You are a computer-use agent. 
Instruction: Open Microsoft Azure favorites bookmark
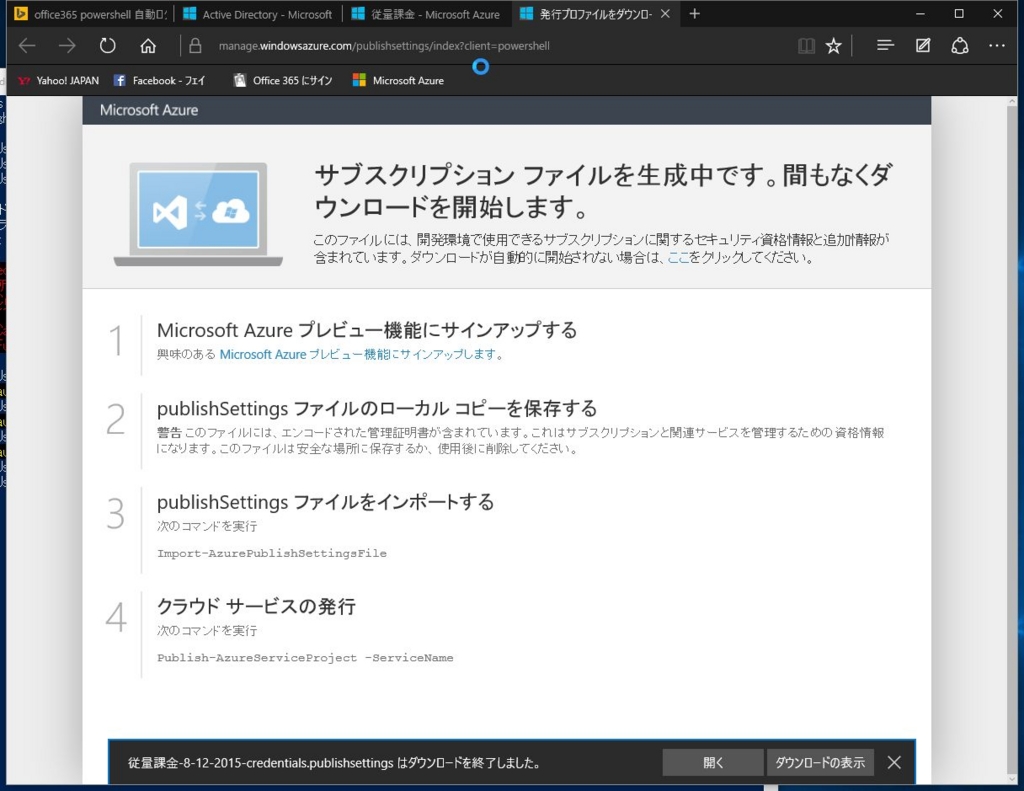398,80
